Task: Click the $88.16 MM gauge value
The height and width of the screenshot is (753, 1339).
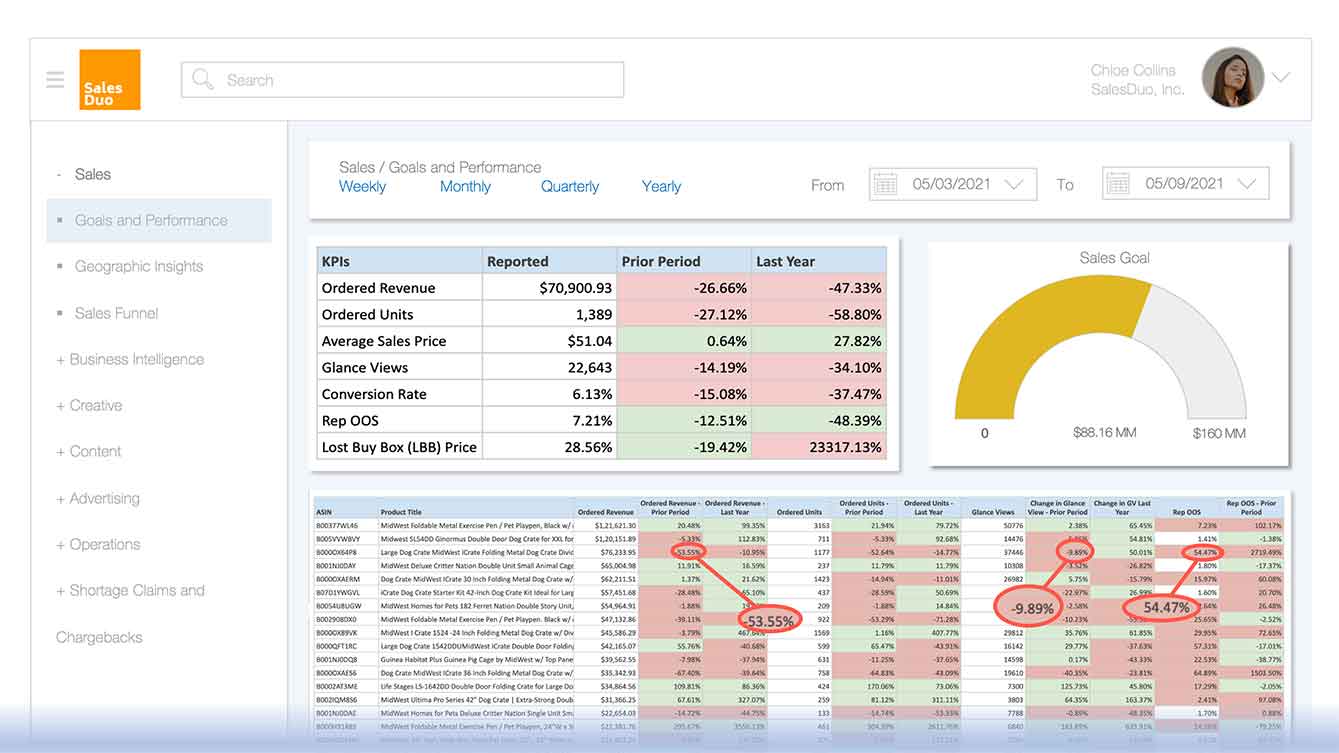Action: click(x=1105, y=433)
